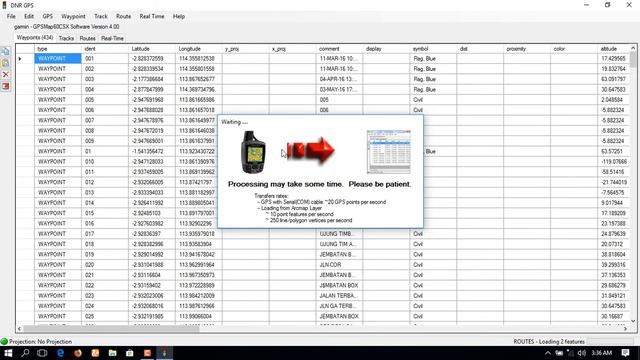Open the notification action center
The image size is (640, 360).
click(x=625, y=353)
